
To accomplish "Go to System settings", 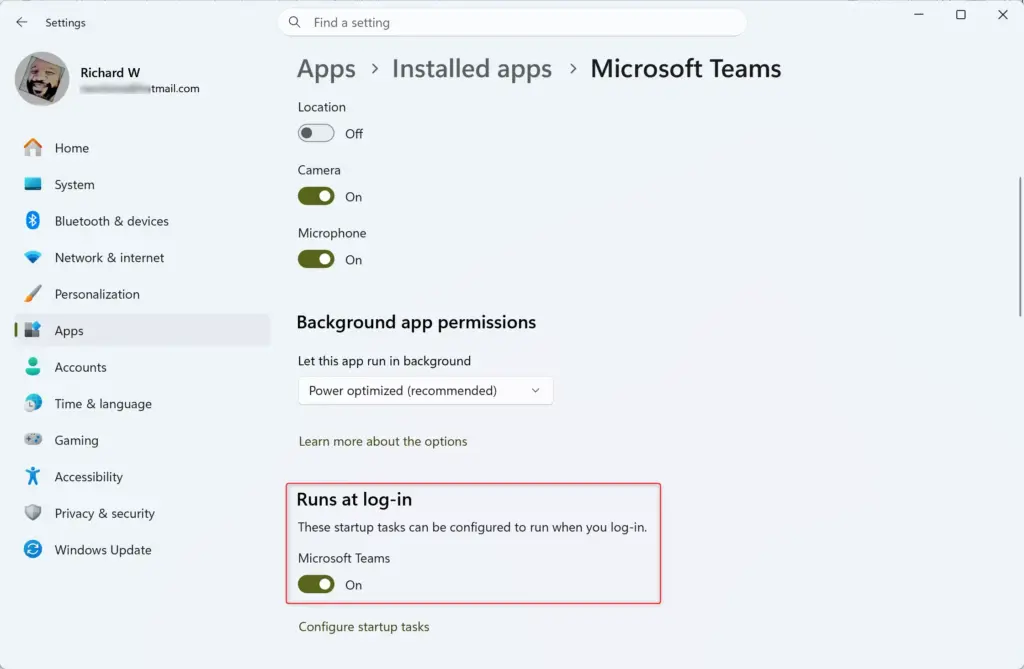I will [x=142, y=184].
